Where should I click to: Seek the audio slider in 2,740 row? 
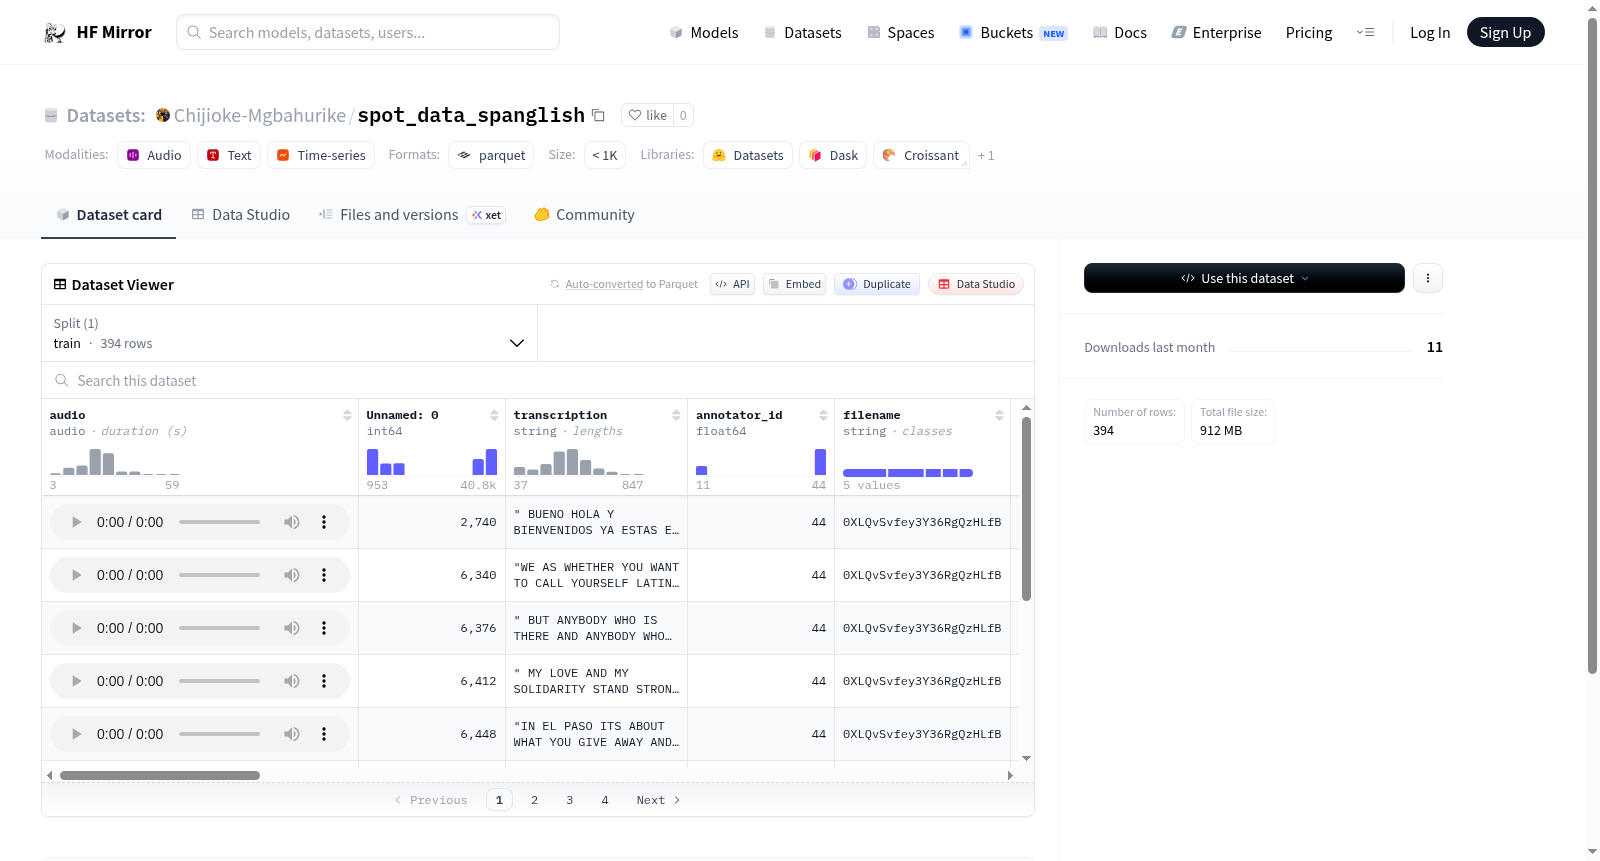tap(219, 522)
